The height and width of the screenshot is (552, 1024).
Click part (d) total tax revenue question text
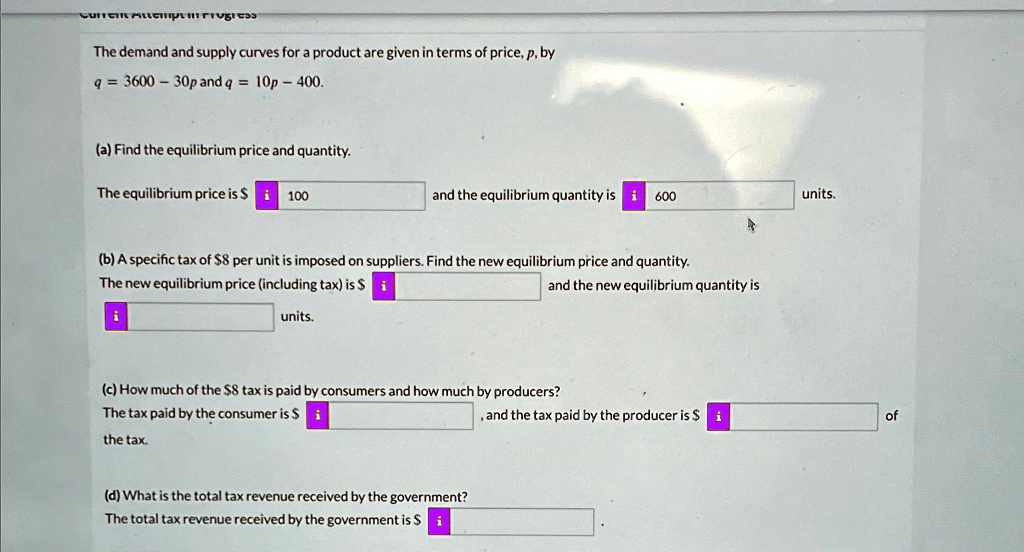(x=286, y=496)
